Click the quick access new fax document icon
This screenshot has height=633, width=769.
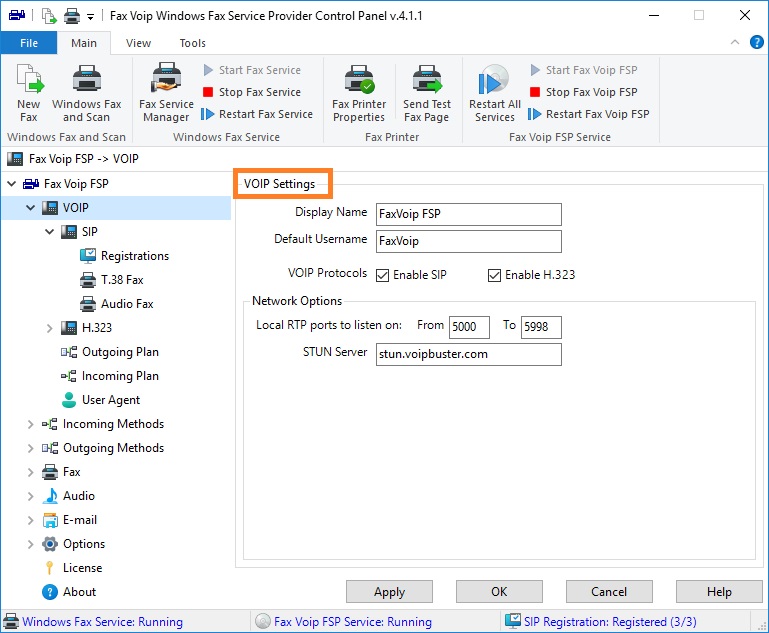coord(49,16)
